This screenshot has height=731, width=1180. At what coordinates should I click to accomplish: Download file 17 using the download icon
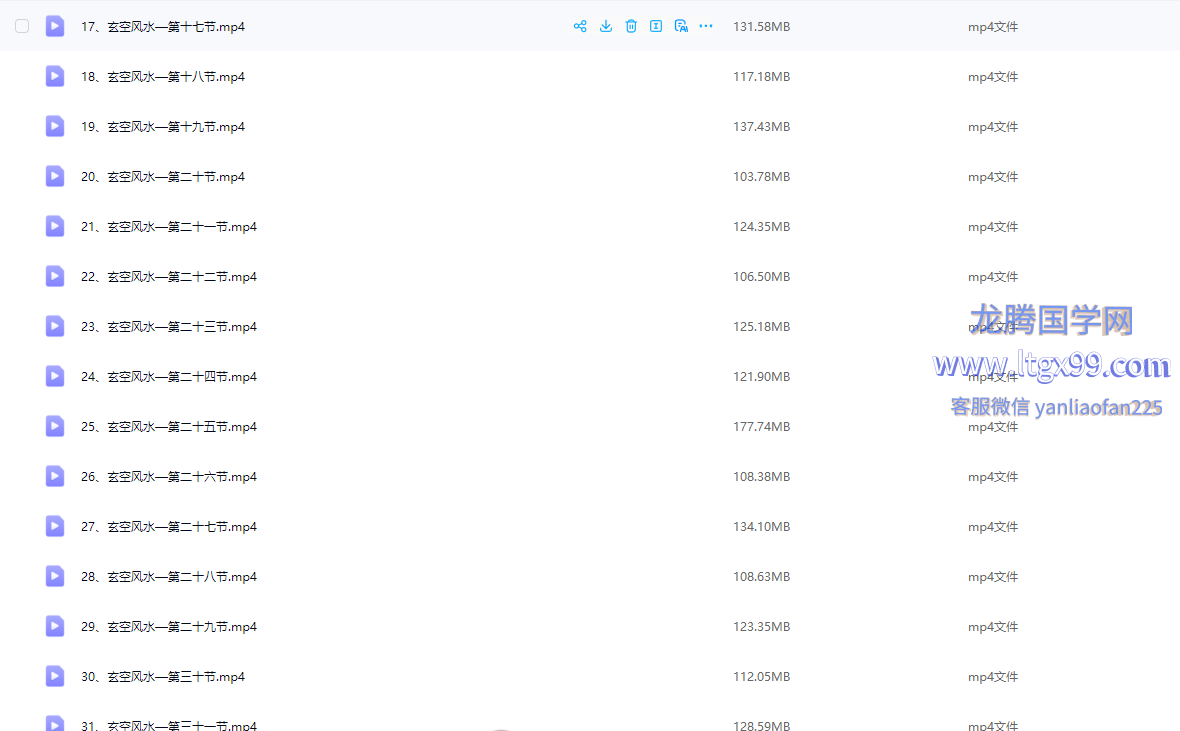coord(606,26)
